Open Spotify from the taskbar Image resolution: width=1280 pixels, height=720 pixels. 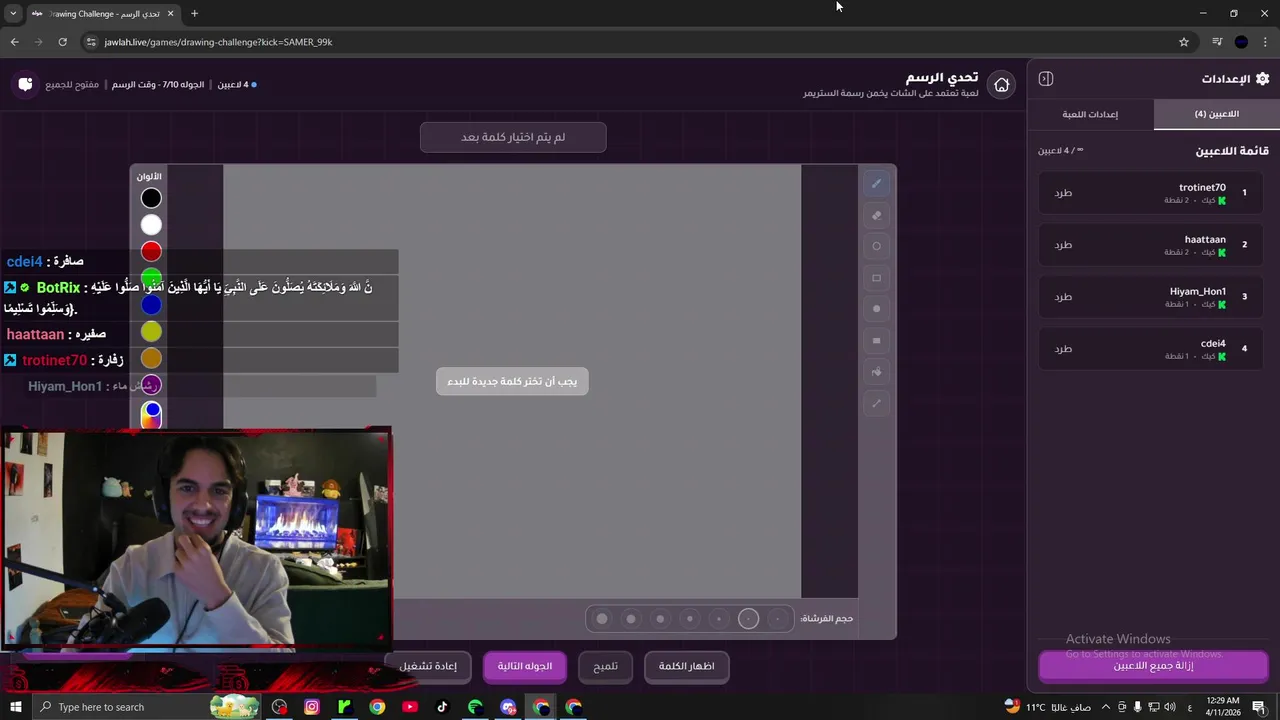coord(475,707)
